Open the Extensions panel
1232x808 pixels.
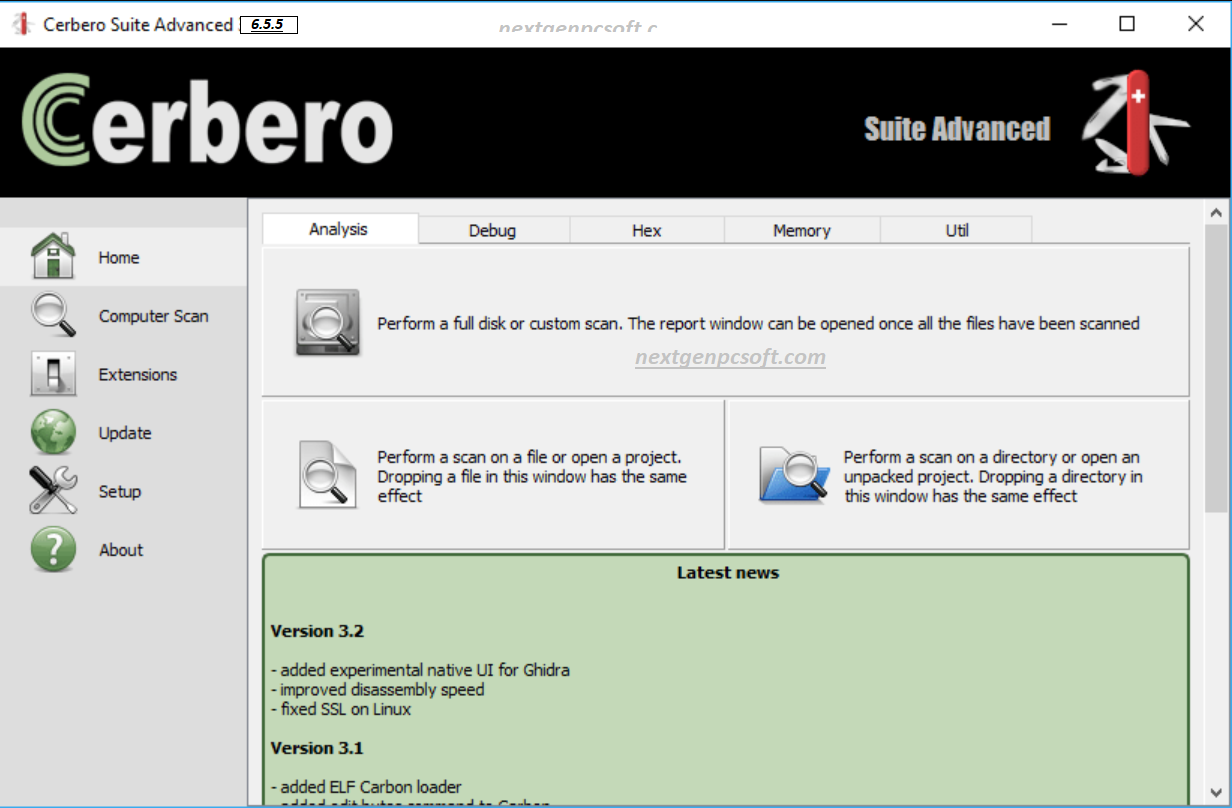(x=137, y=374)
